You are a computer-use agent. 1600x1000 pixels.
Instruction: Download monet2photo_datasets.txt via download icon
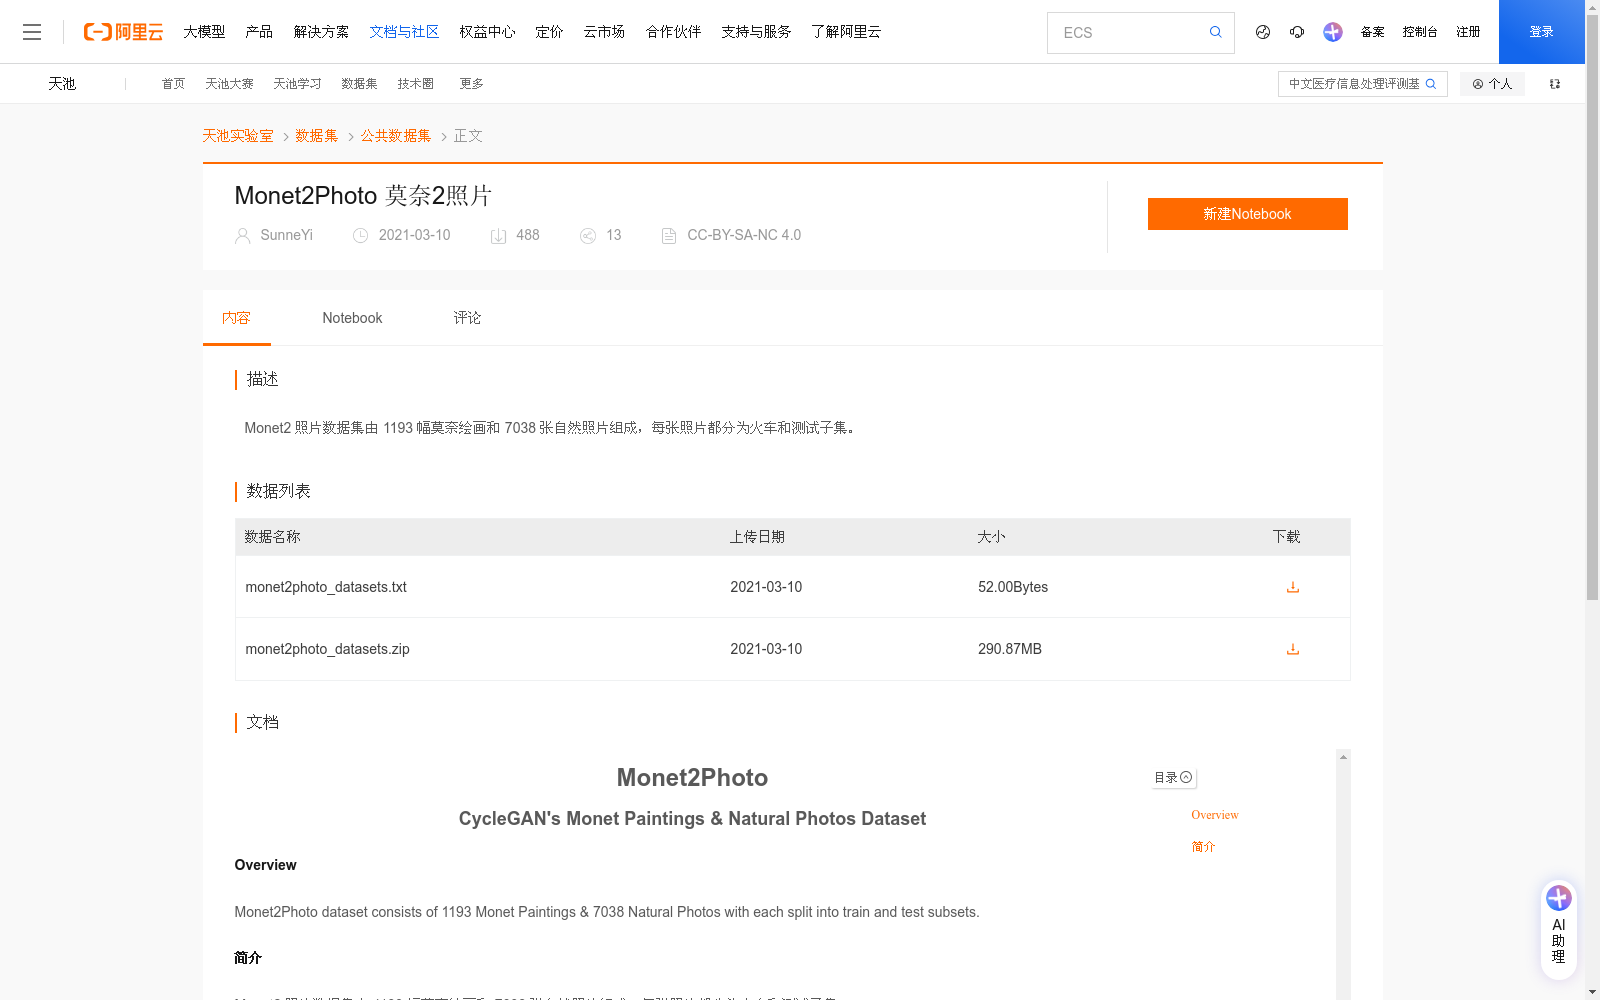[1292, 587]
